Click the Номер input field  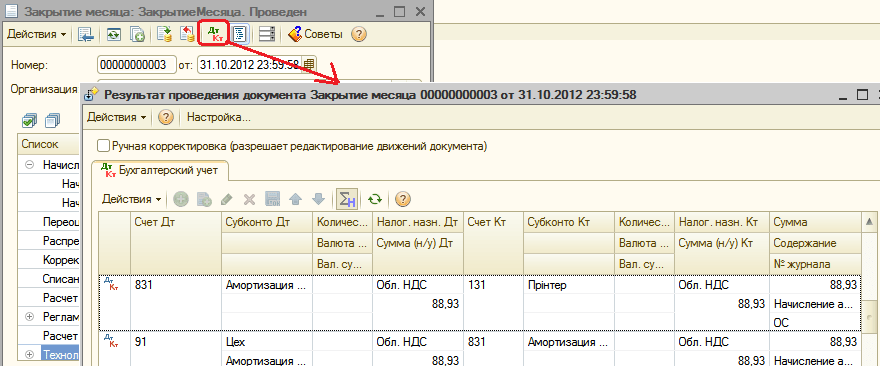tap(136, 65)
